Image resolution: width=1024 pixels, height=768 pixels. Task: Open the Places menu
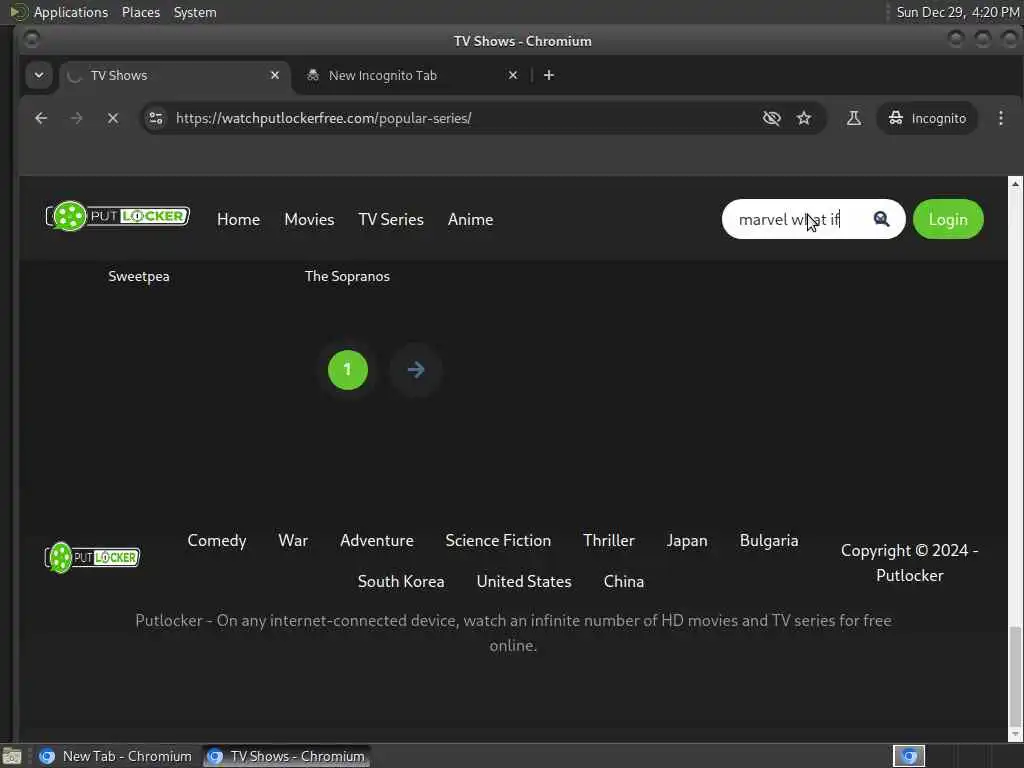point(140,12)
